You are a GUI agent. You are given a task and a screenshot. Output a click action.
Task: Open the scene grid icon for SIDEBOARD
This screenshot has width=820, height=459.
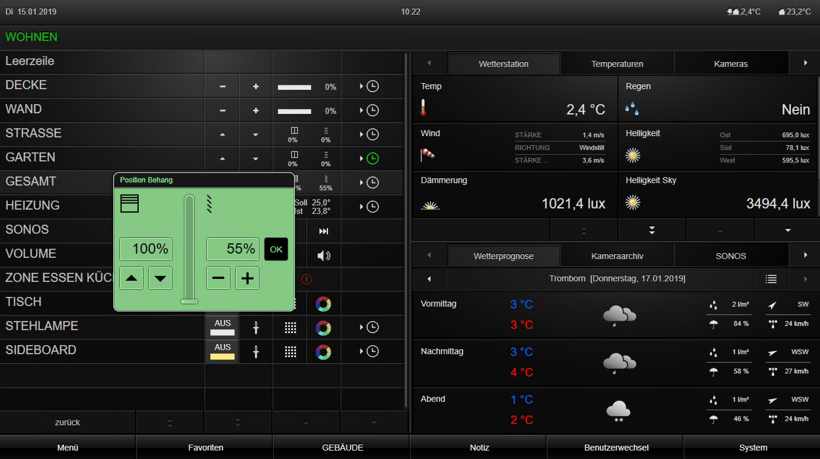(290, 352)
